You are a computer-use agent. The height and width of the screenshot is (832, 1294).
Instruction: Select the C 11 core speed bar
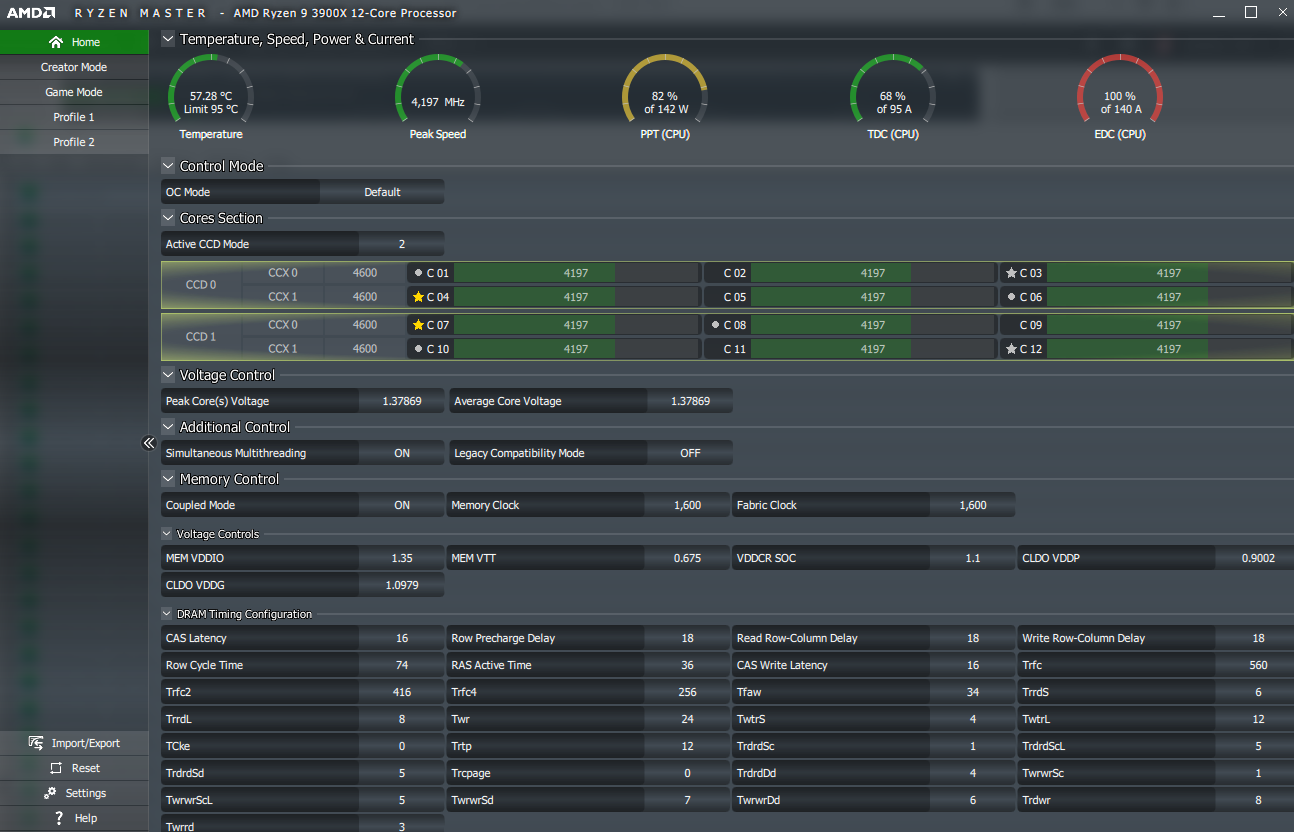[x=872, y=349]
